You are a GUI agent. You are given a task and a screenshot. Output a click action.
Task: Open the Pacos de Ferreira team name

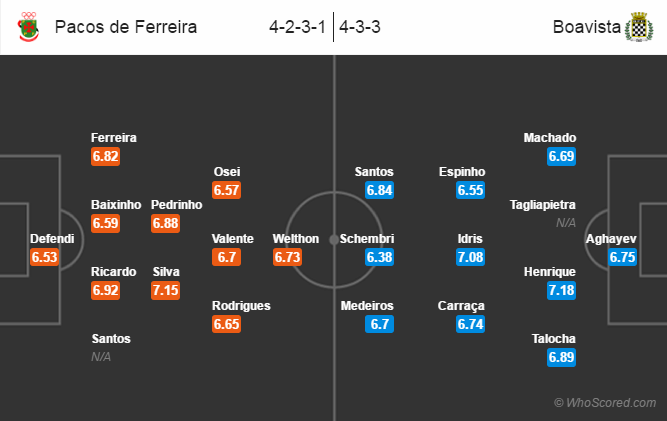click(x=126, y=27)
